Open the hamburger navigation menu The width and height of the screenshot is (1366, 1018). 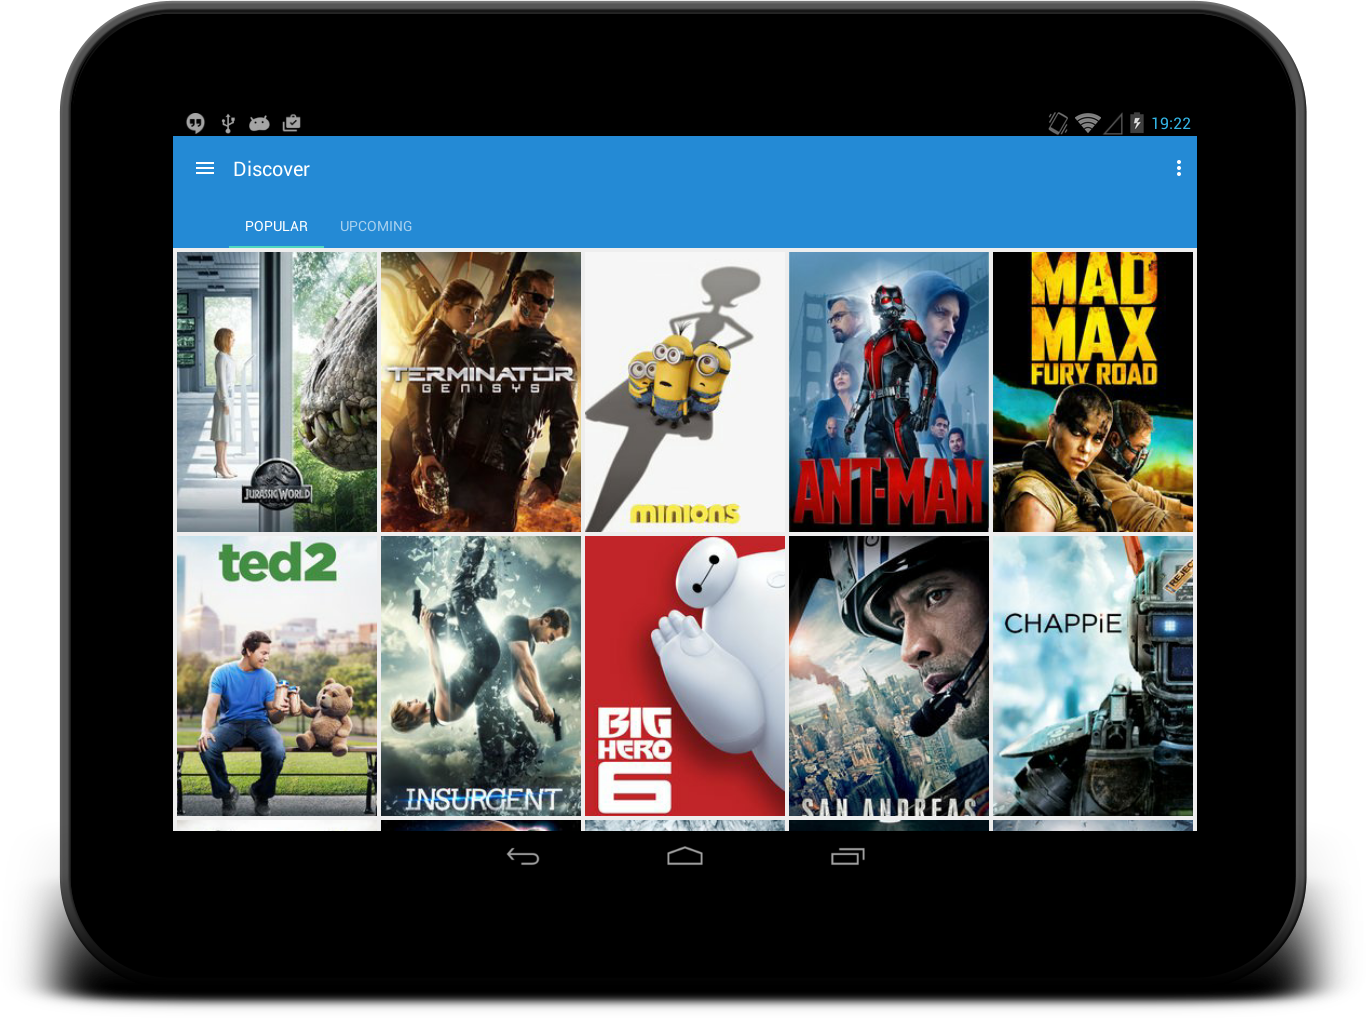point(205,169)
